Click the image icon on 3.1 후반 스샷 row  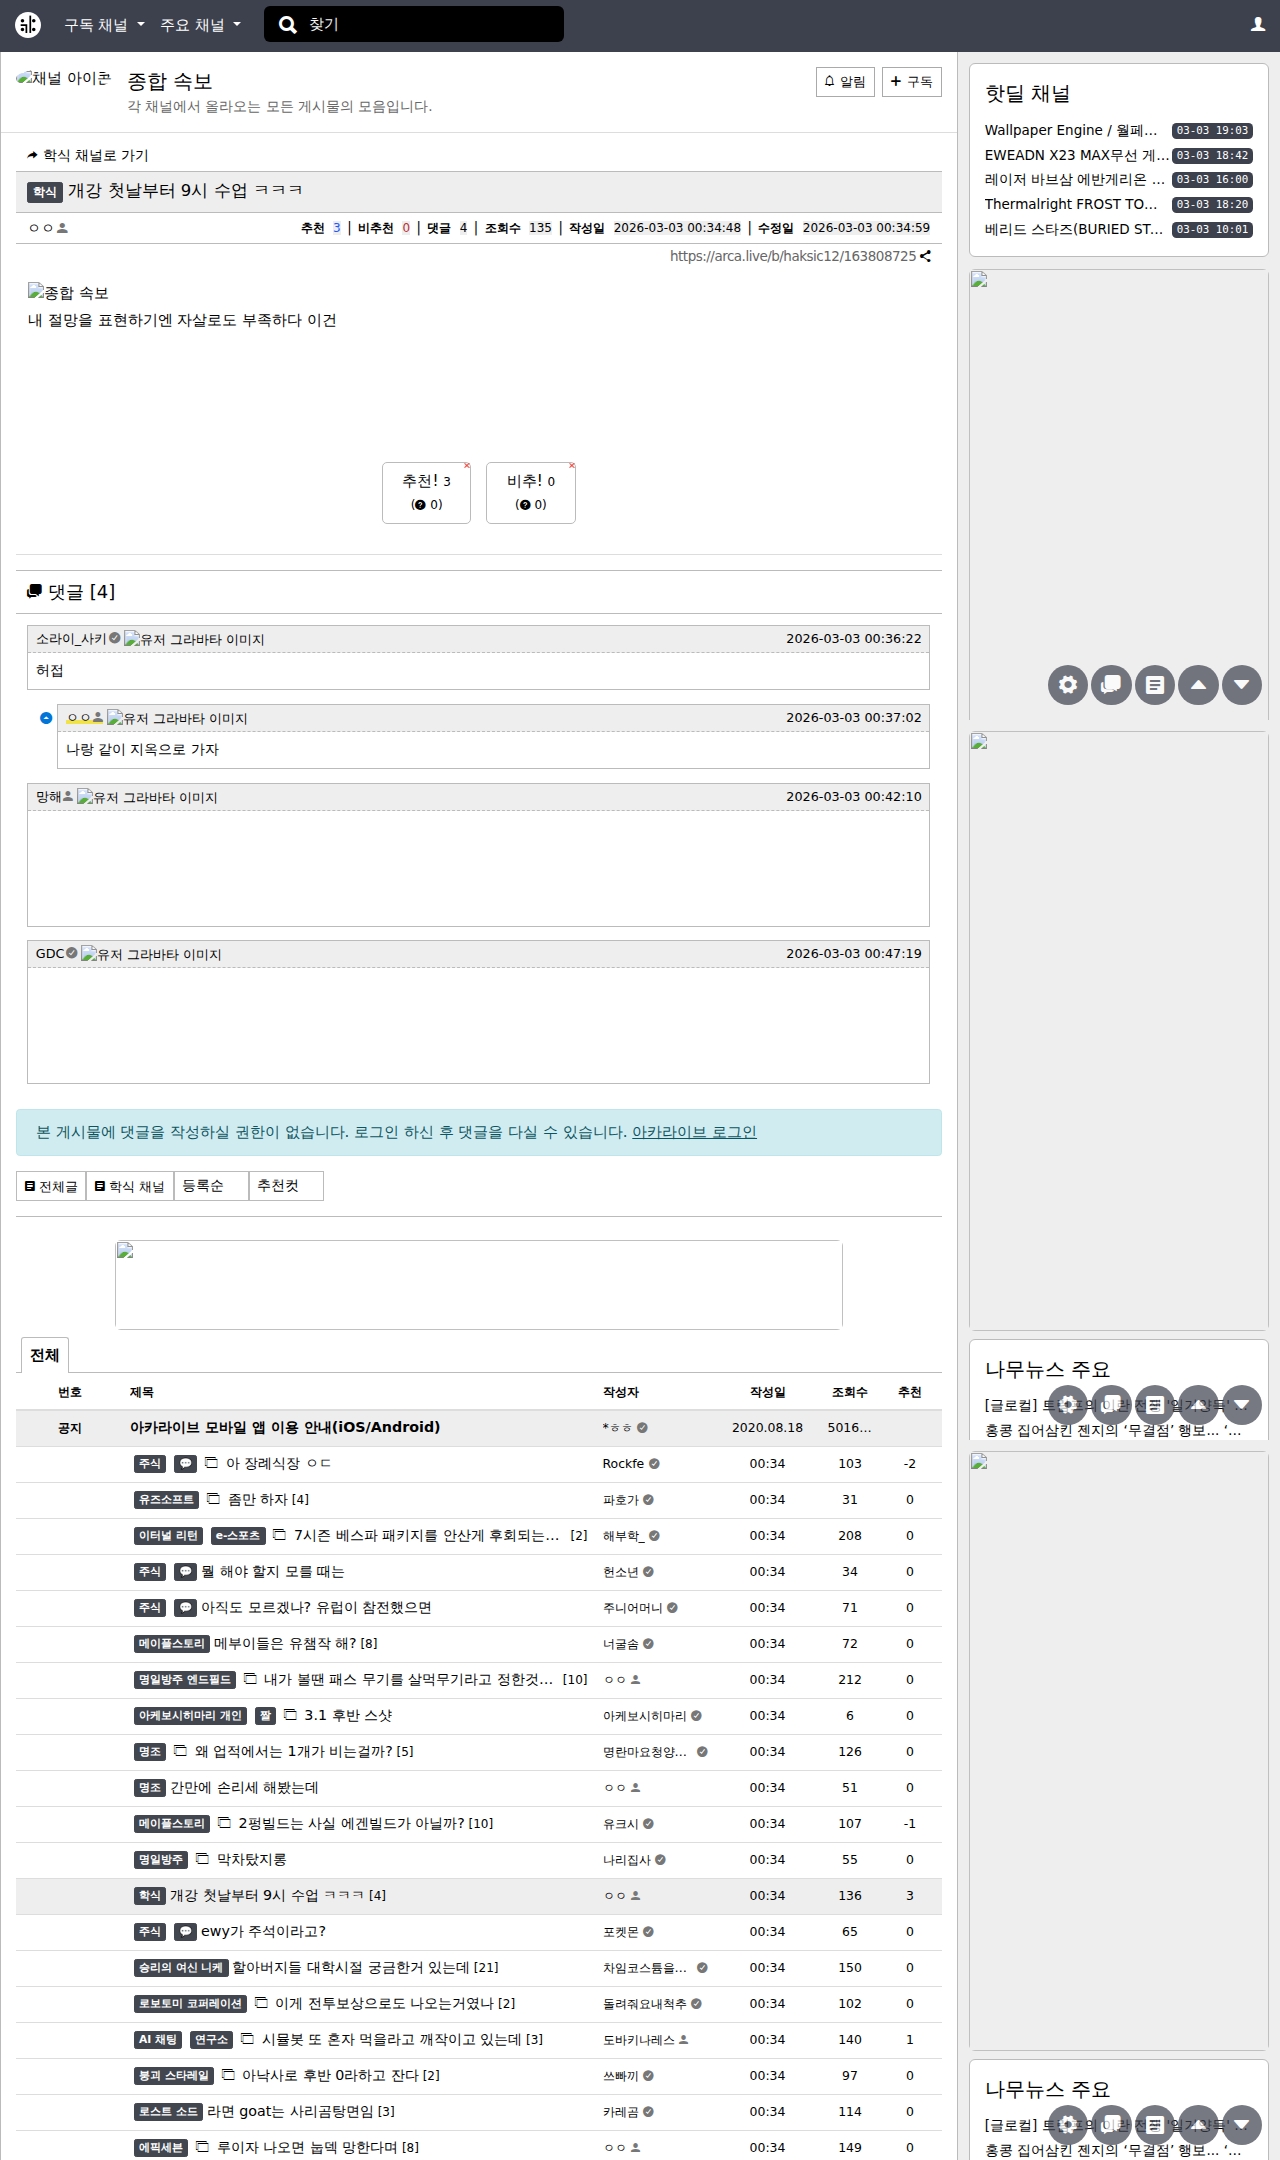[290, 1715]
